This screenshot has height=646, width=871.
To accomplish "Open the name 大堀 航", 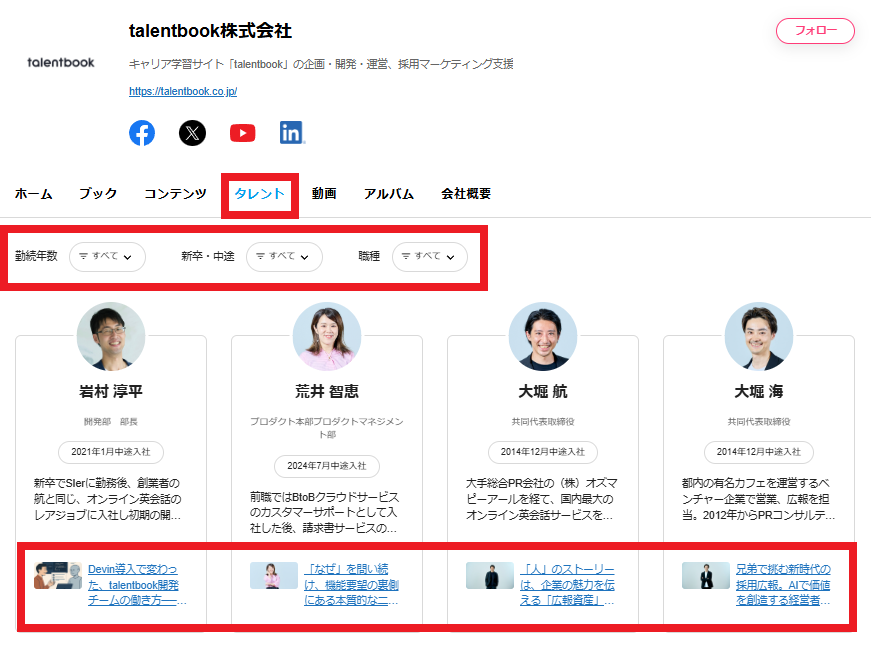I will tap(543, 392).
